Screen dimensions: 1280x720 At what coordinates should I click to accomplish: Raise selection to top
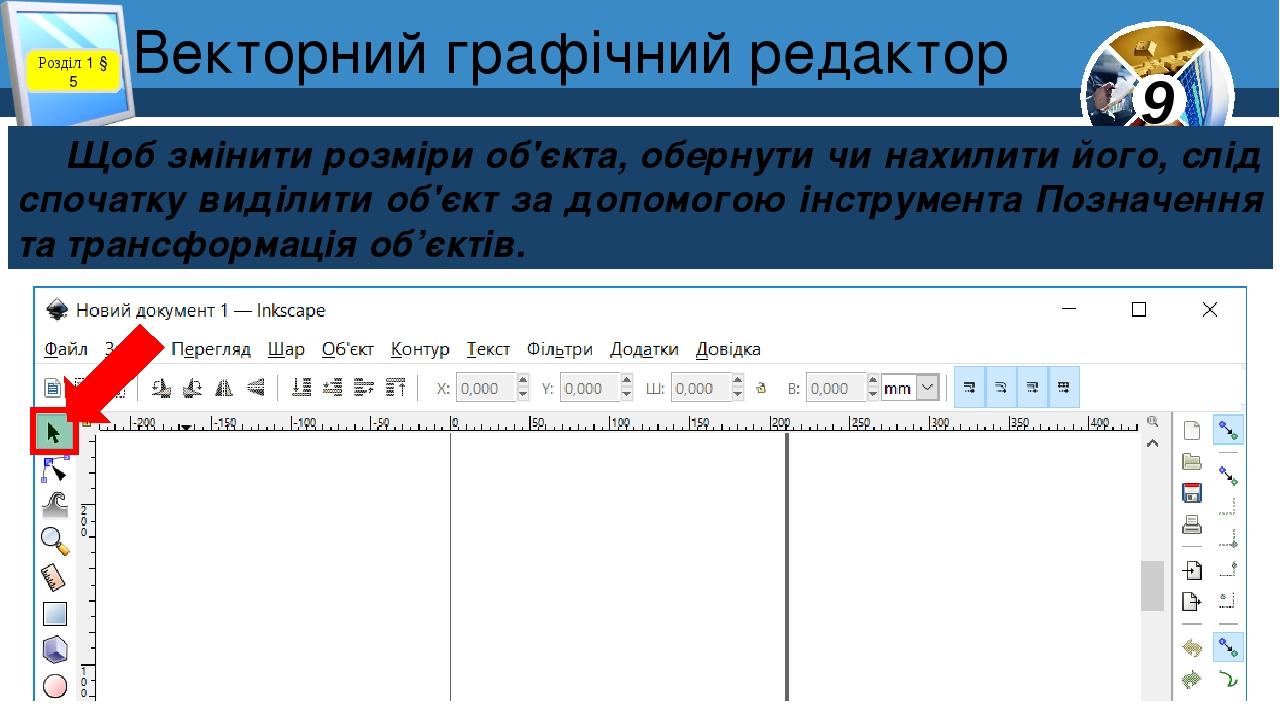tap(396, 388)
